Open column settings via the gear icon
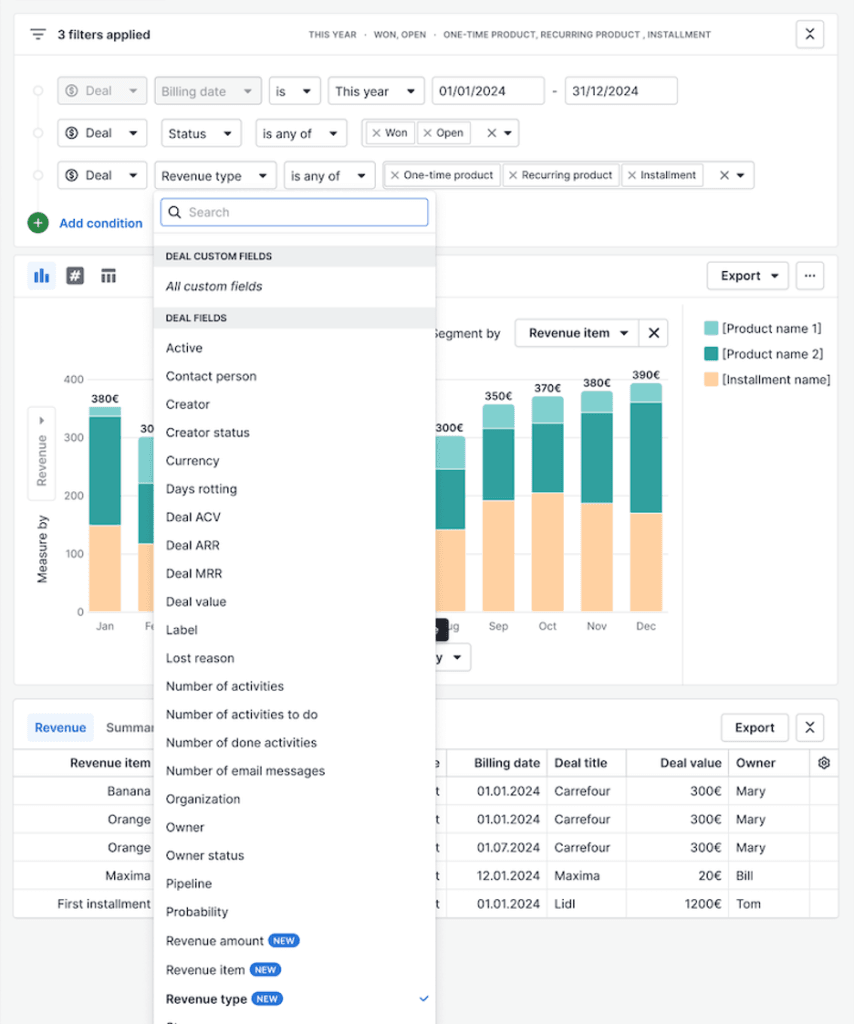The image size is (854, 1024). point(823,763)
